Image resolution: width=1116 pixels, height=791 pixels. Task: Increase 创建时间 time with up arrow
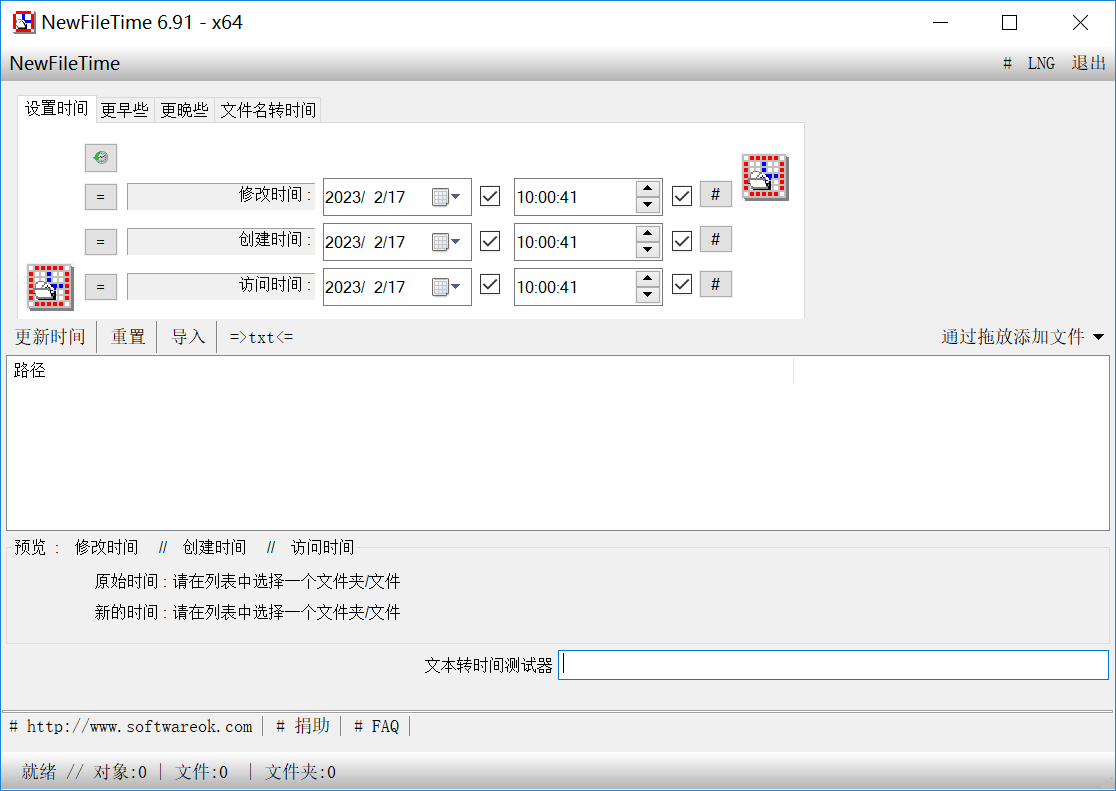click(x=648, y=234)
